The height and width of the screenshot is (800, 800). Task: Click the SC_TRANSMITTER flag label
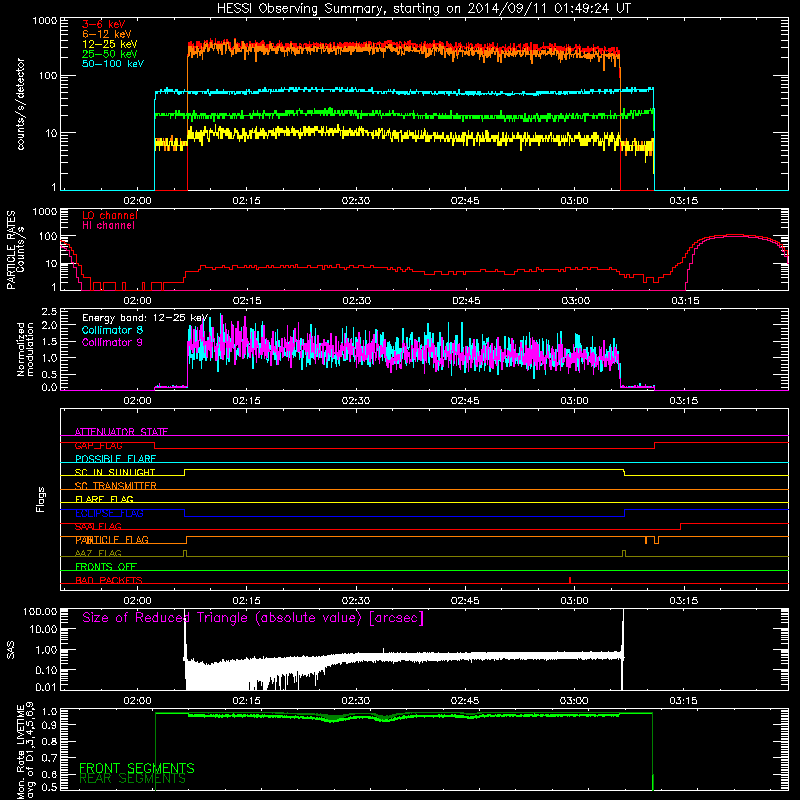116,486
